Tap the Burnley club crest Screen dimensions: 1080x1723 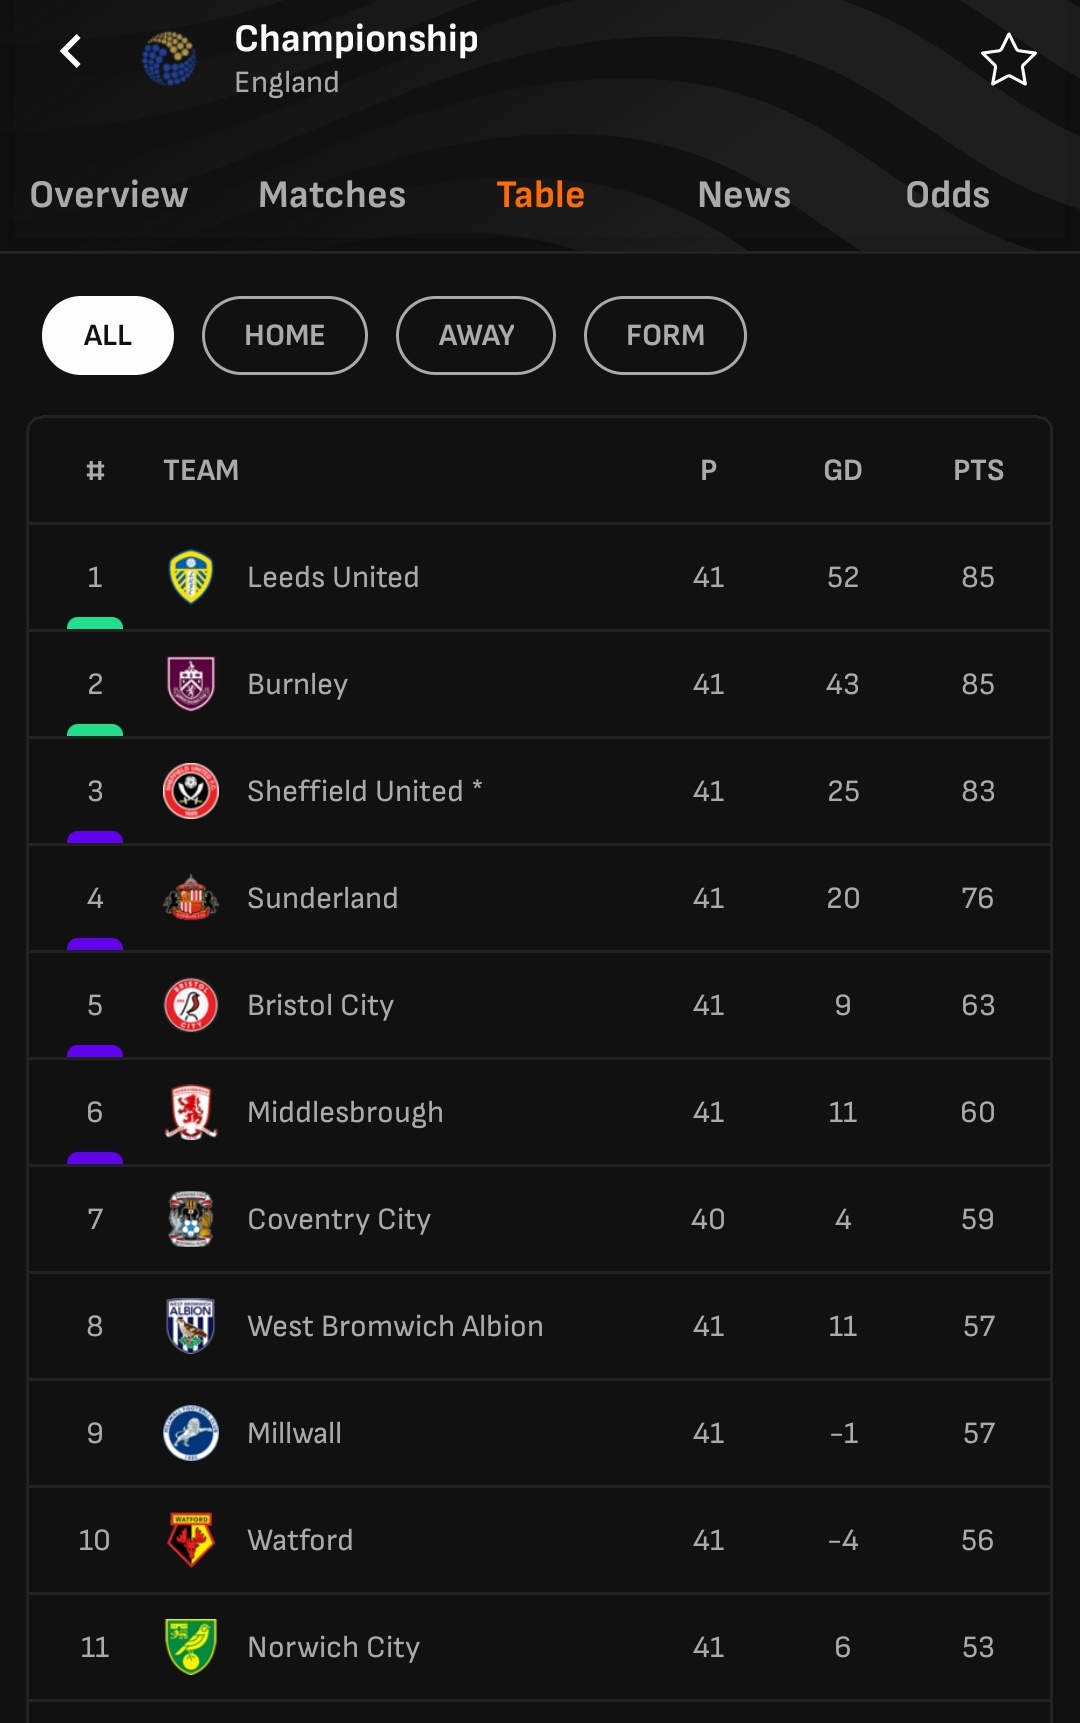click(190, 684)
